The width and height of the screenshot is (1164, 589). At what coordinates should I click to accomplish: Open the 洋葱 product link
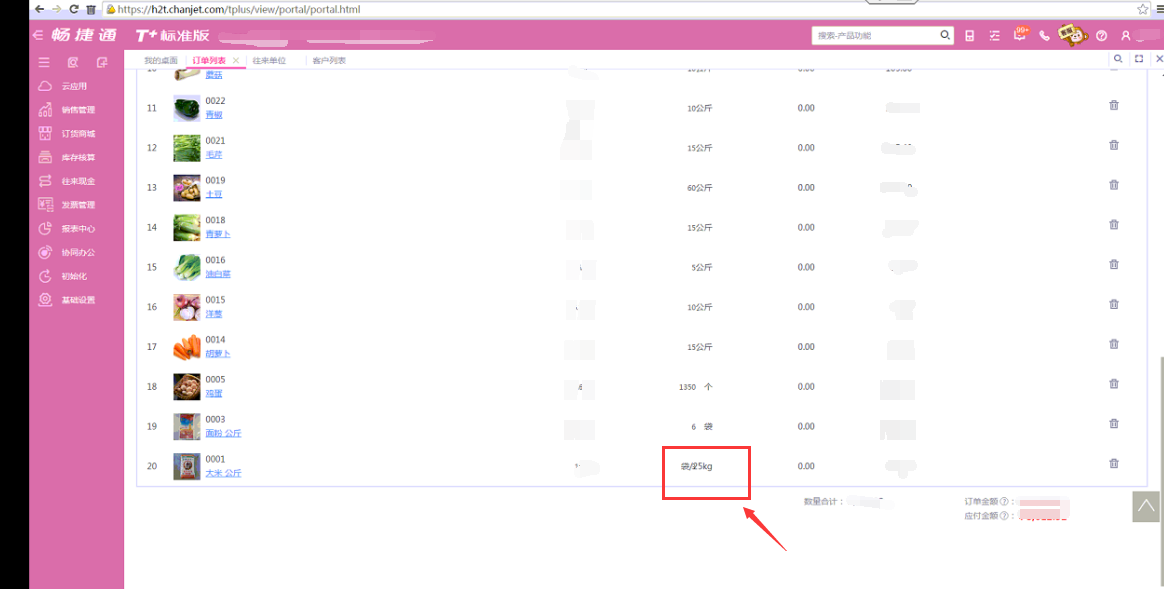pos(214,313)
